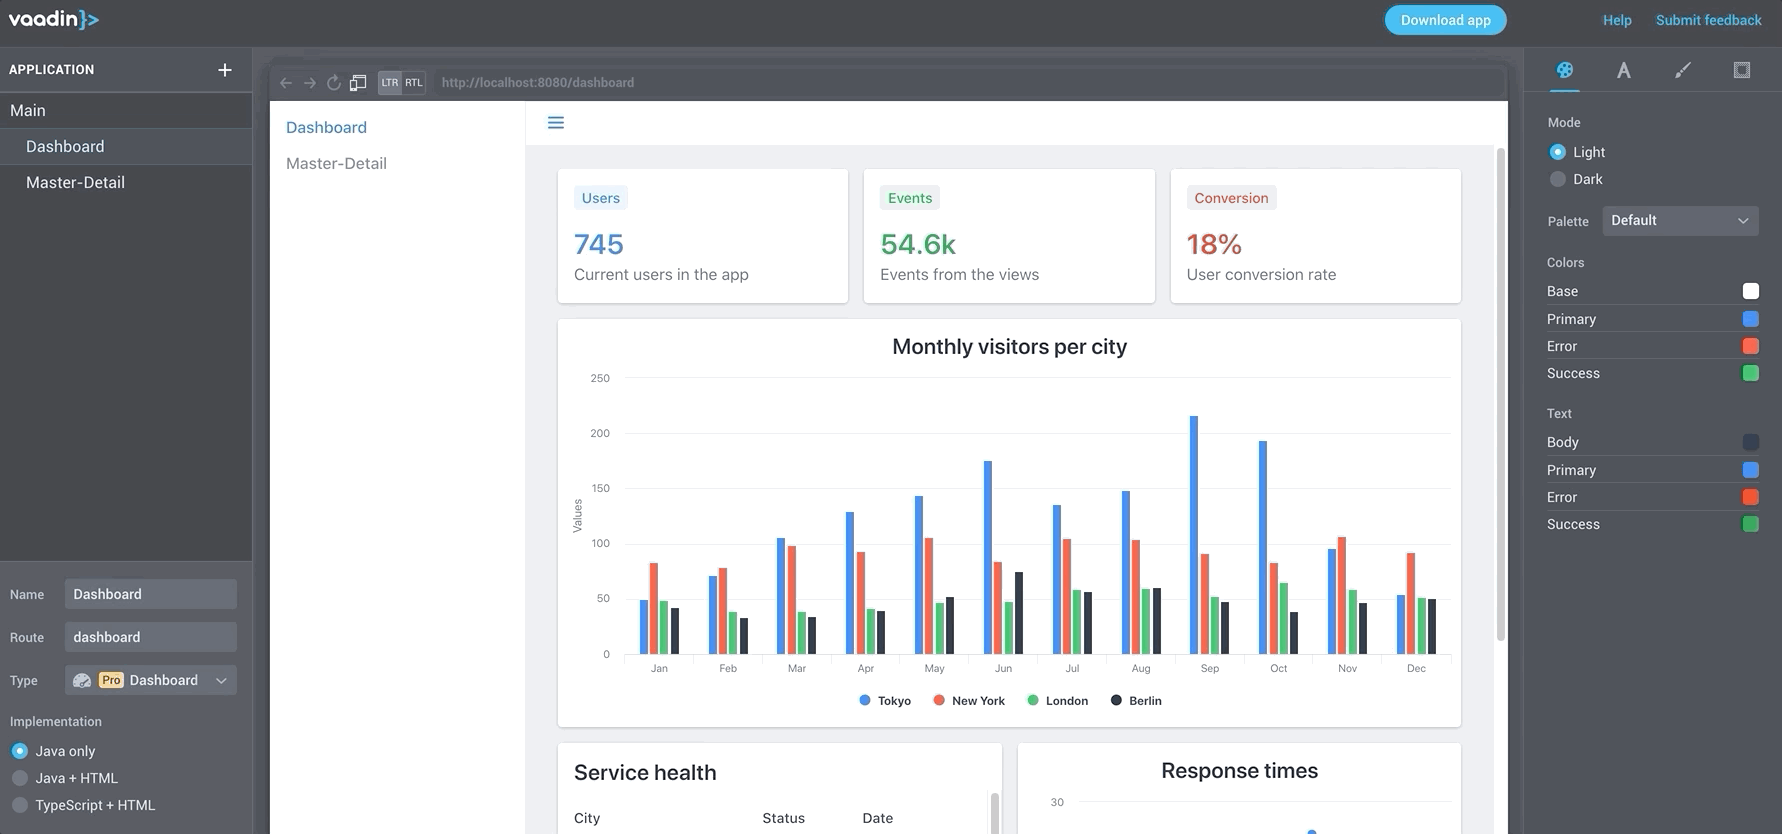
Task: Add a new application view with plus icon
Action: (225, 70)
